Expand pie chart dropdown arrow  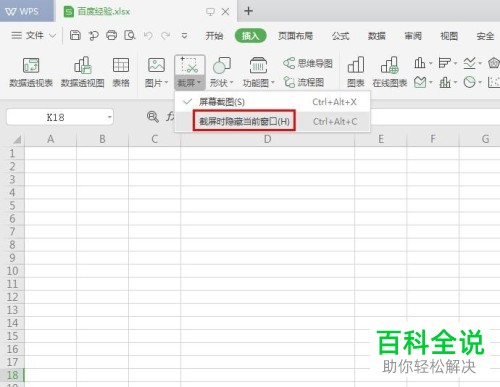480,82
